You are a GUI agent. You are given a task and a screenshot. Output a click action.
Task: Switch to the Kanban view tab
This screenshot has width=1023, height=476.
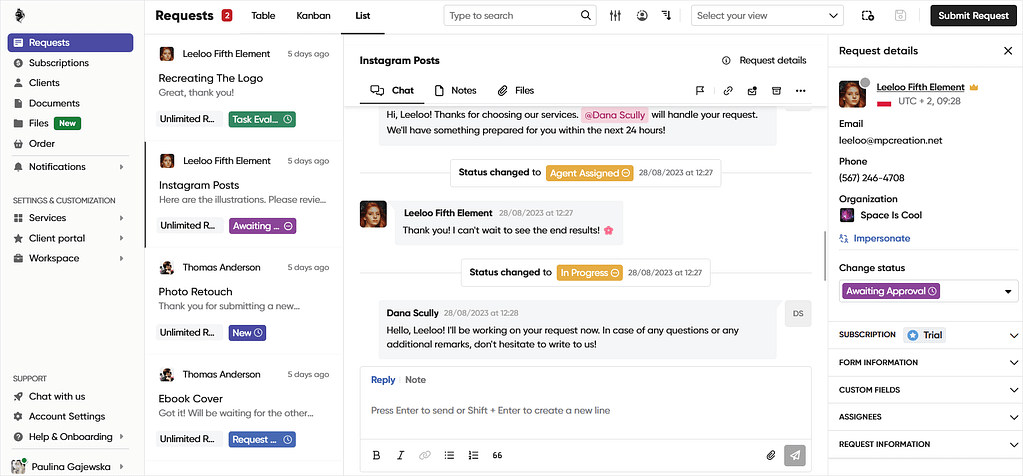313,16
